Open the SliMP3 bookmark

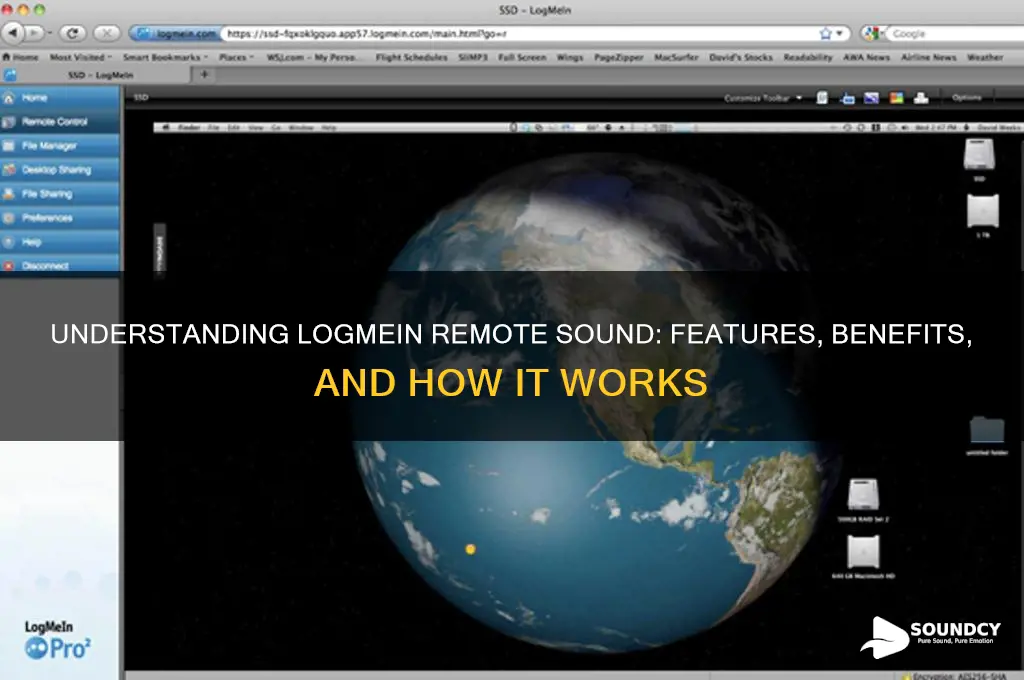coord(473,57)
